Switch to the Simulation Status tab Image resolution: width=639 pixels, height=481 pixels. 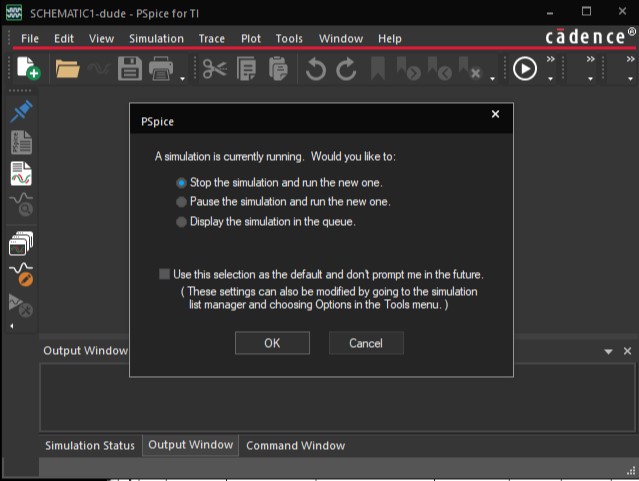click(90, 446)
